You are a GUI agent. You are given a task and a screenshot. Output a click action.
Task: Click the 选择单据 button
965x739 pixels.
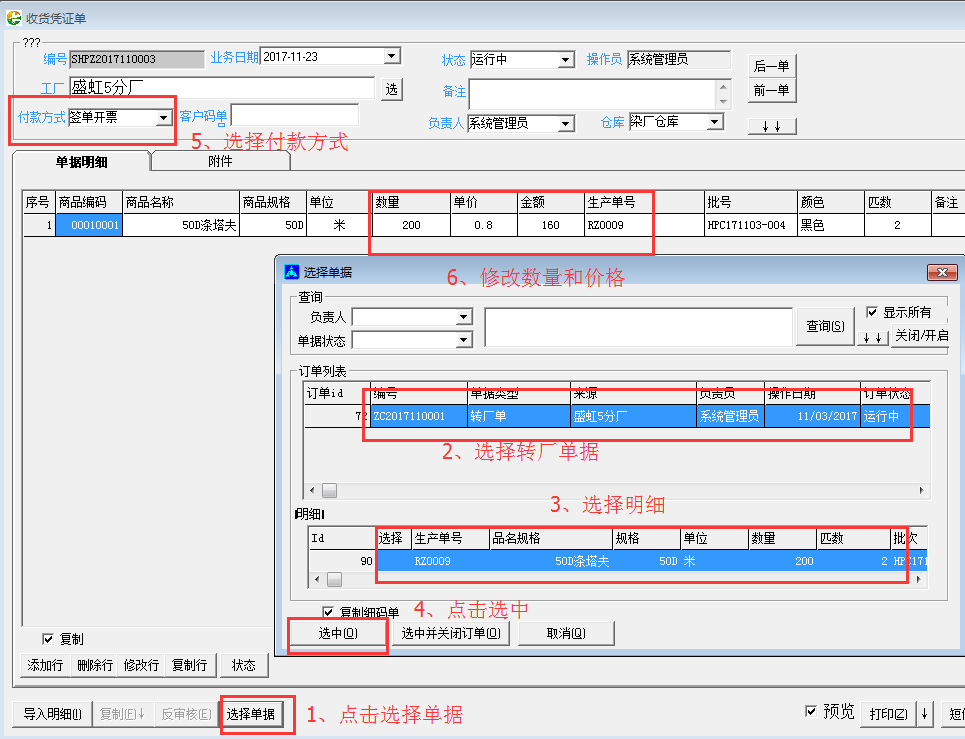pyautogui.click(x=250, y=714)
